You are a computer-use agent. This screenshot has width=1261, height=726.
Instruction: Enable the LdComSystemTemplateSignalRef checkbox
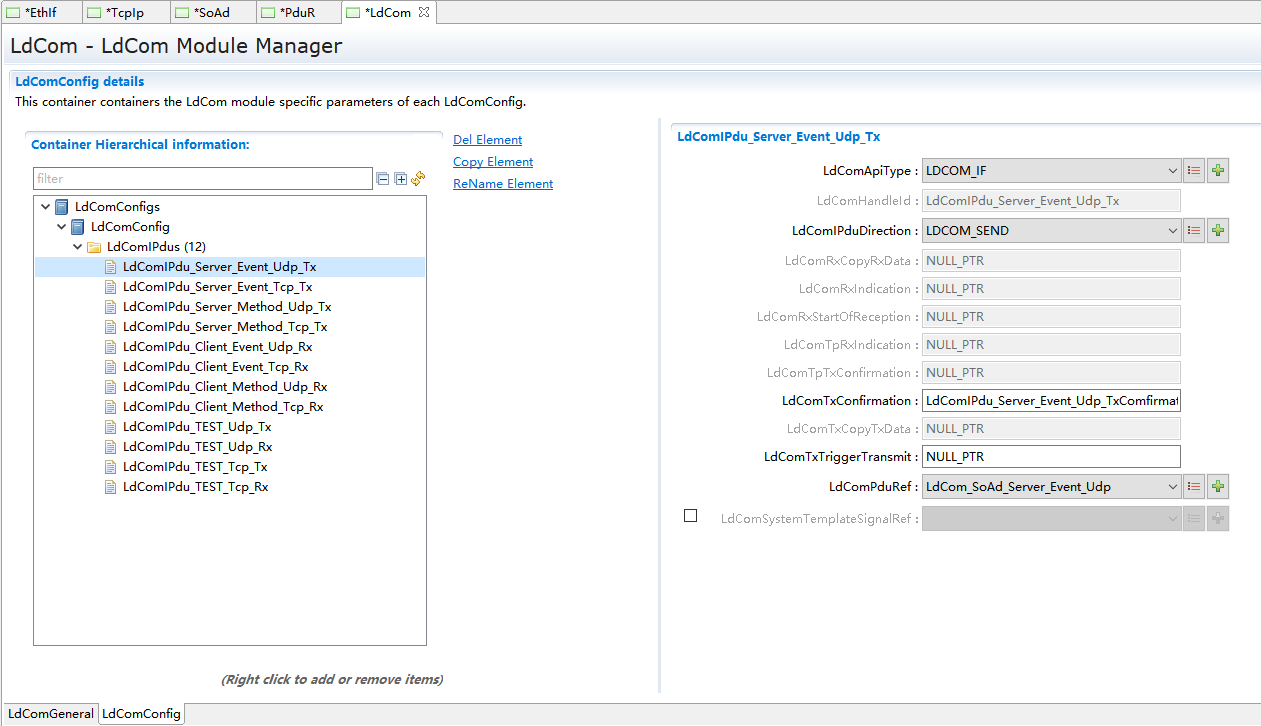690,516
